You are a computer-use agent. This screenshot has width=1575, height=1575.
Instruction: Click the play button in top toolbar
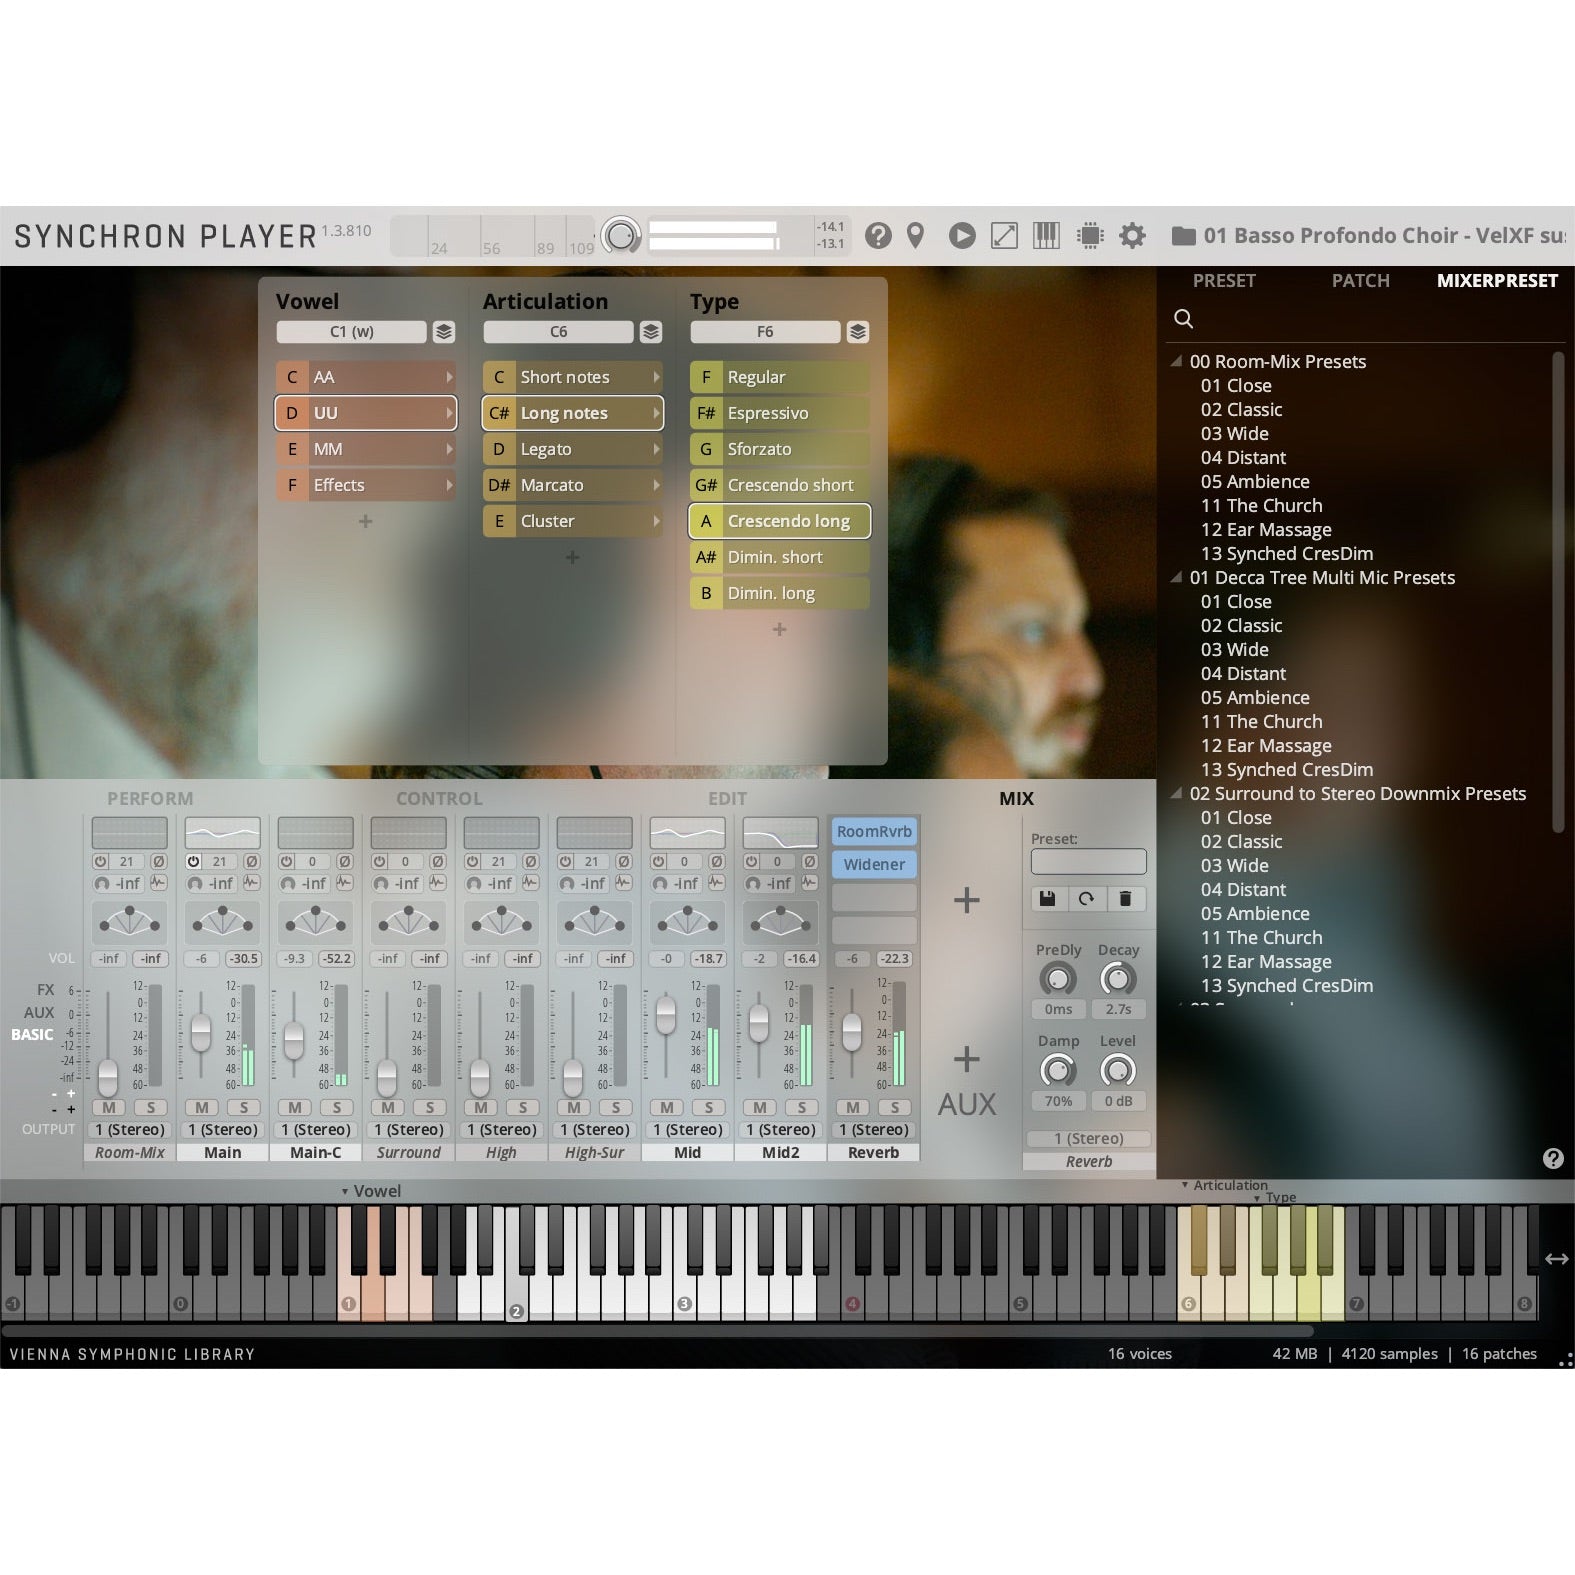(961, 236)
